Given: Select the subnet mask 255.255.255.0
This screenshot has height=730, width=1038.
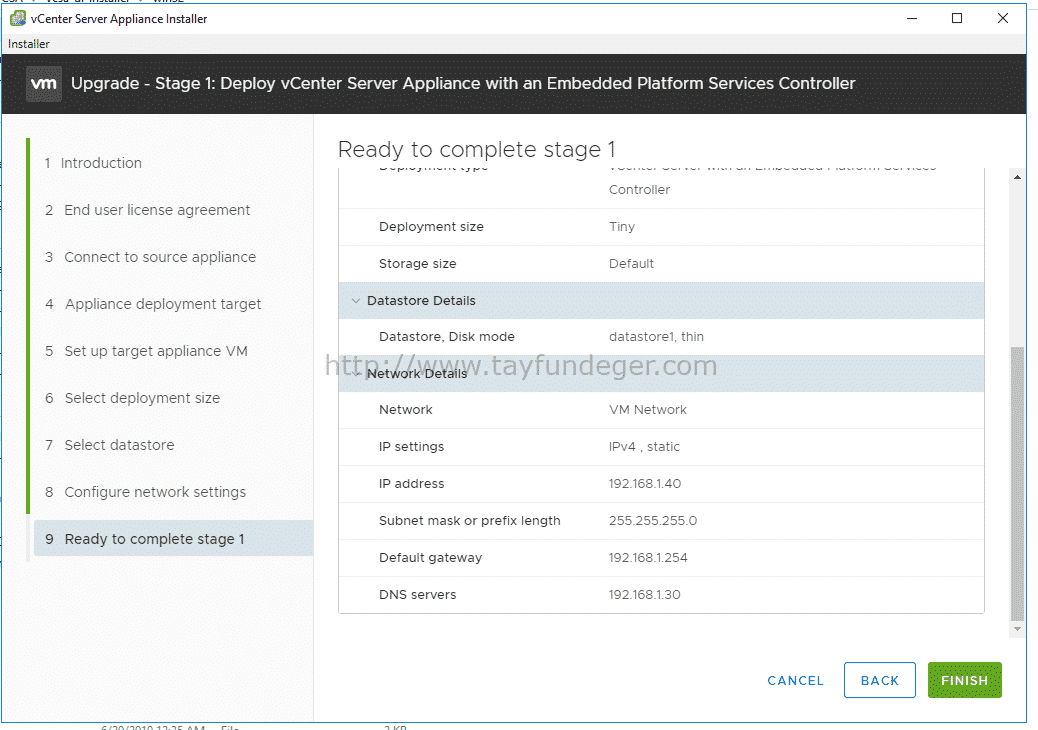Looking at the screenshot, I should (653, 521).
